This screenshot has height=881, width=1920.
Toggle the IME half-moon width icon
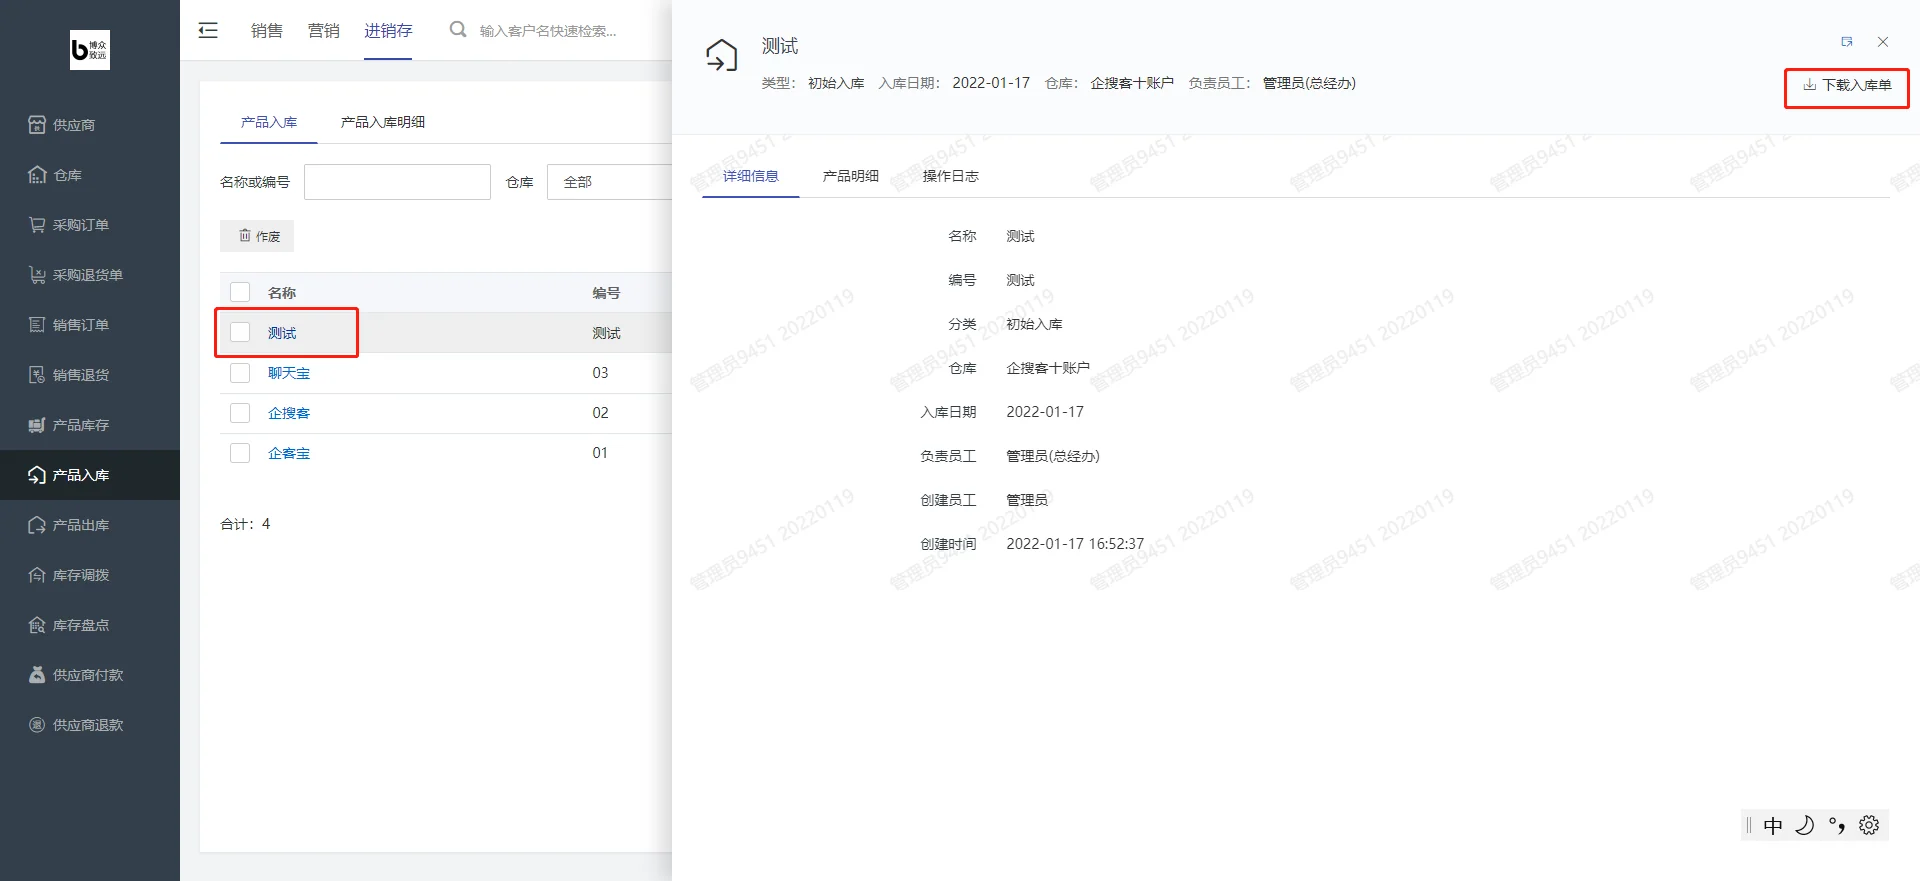tap(1805, 825)
